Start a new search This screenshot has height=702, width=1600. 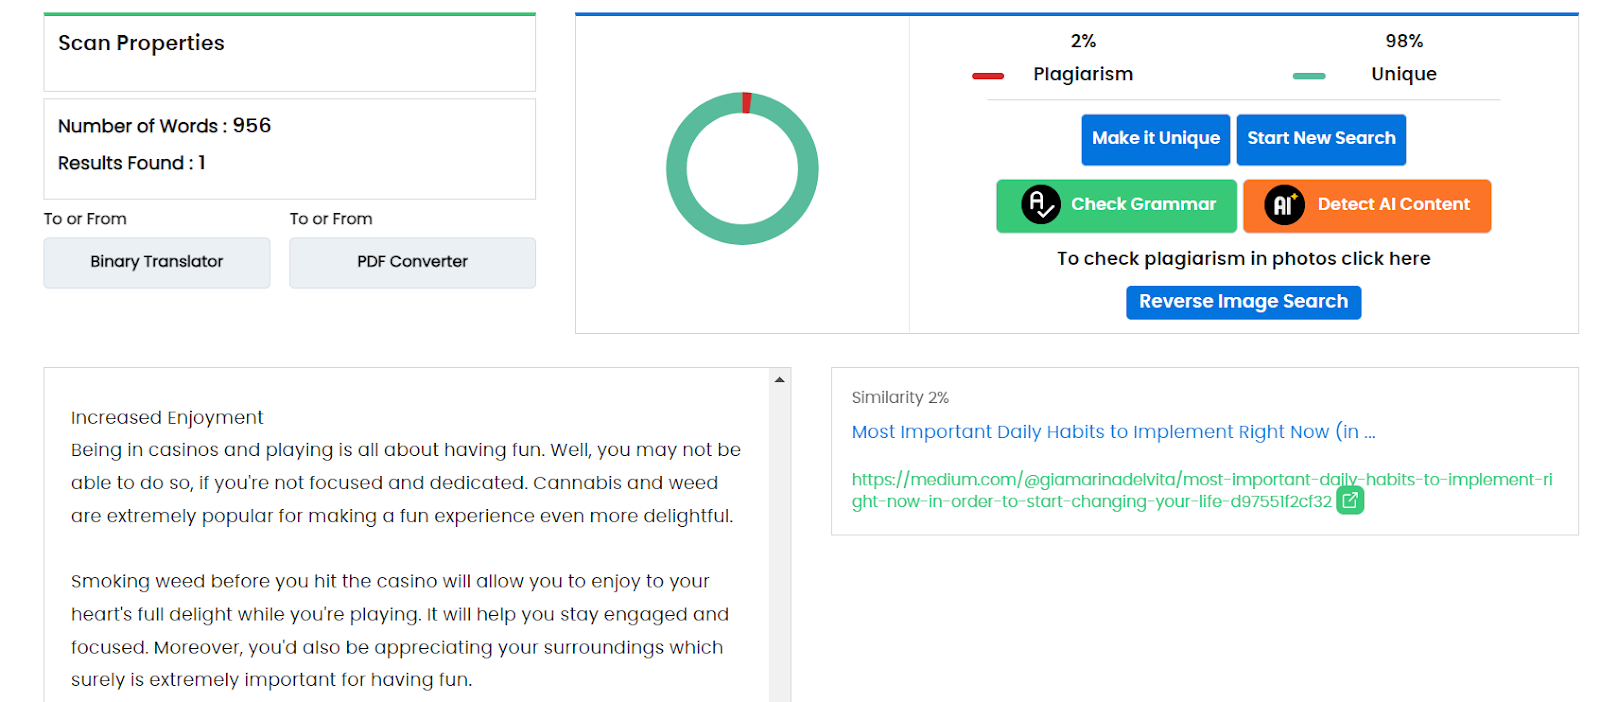1321,139
